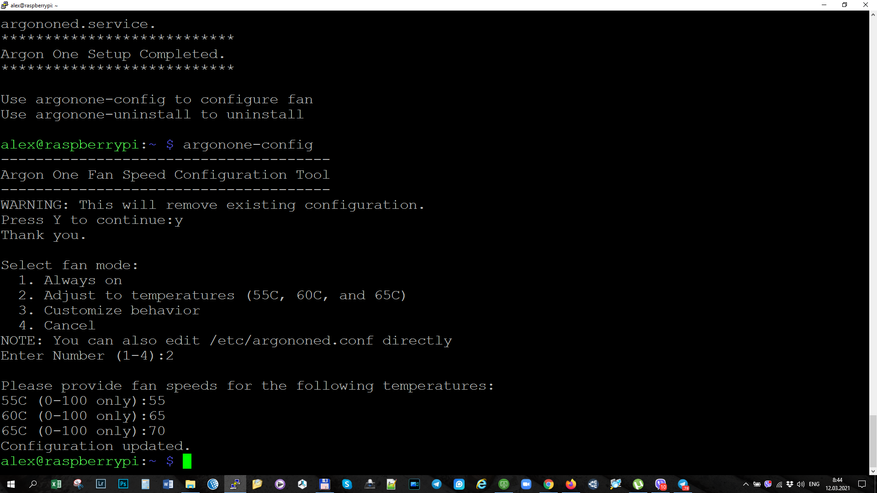Open Internet Explorer from the taskbar

[x=481, y=484]
